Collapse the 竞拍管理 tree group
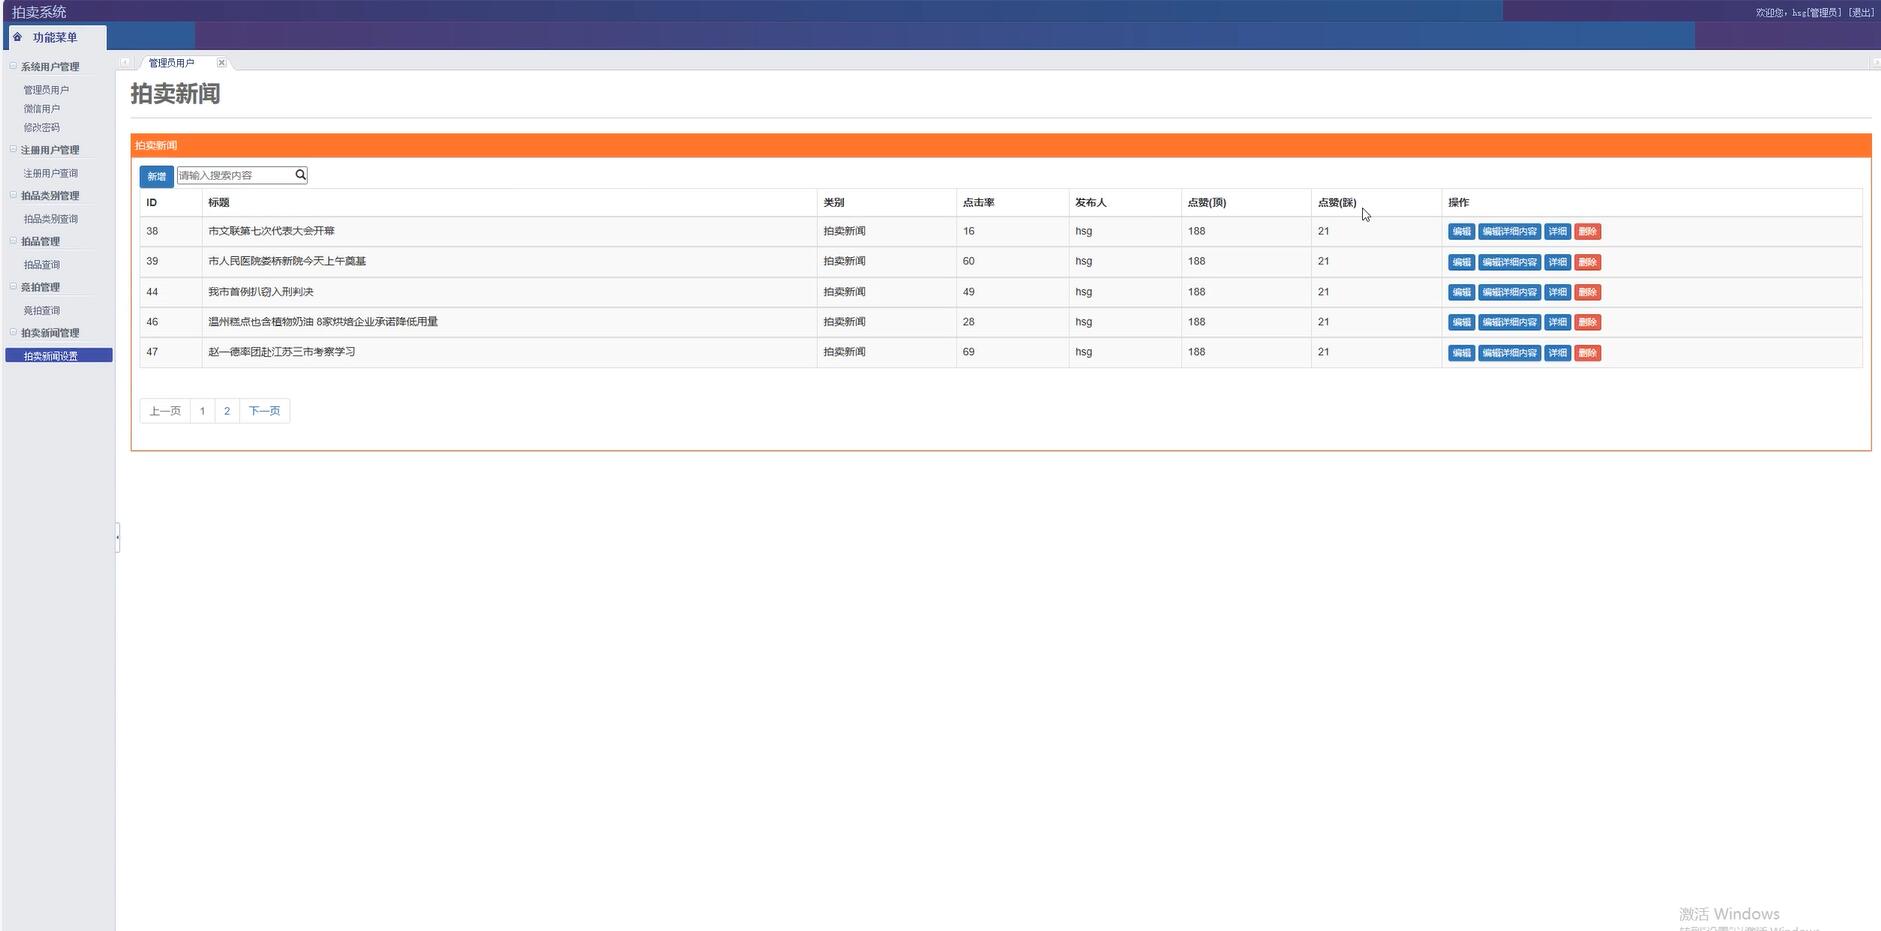The width and height of the screenshot is (1881, 931). [x=13, y=286]
